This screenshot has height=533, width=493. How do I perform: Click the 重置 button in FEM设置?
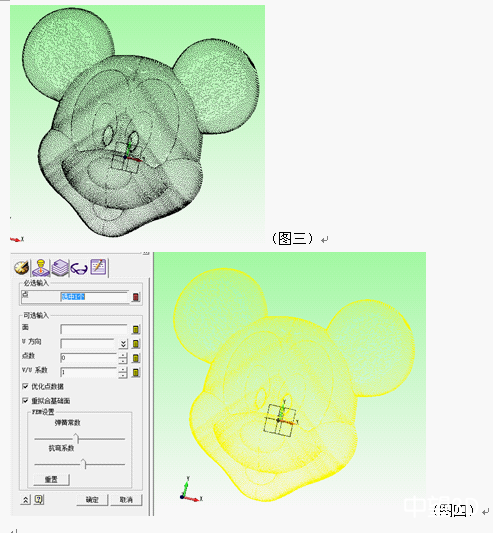pos(51,480)
